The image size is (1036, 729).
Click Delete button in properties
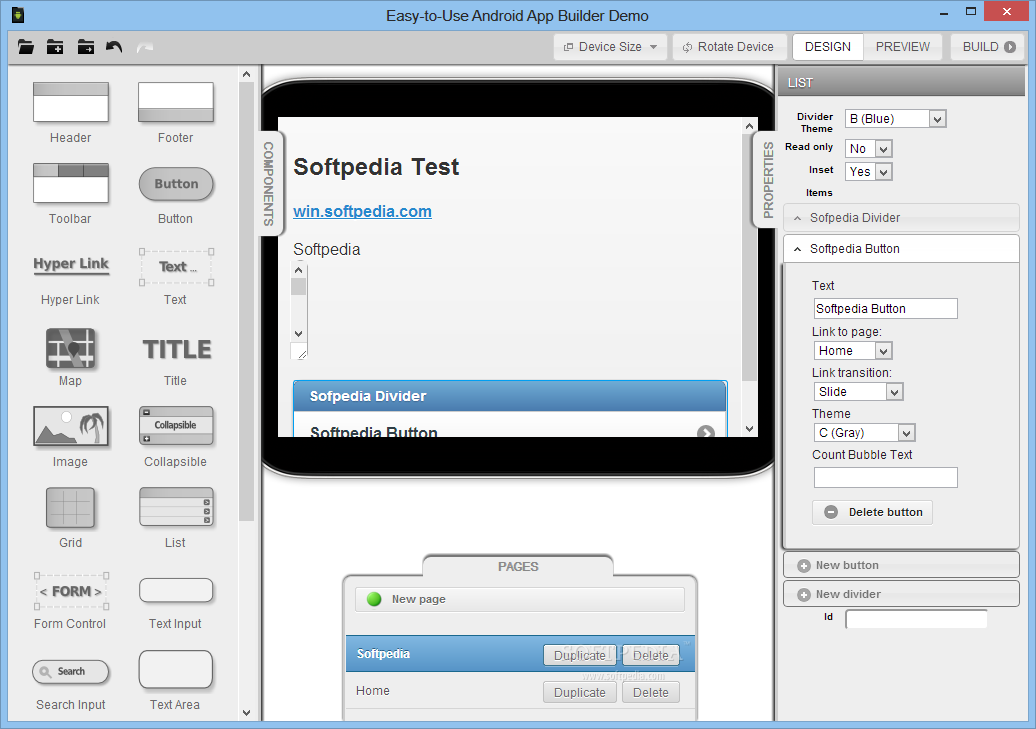click(x=872, y=512)
